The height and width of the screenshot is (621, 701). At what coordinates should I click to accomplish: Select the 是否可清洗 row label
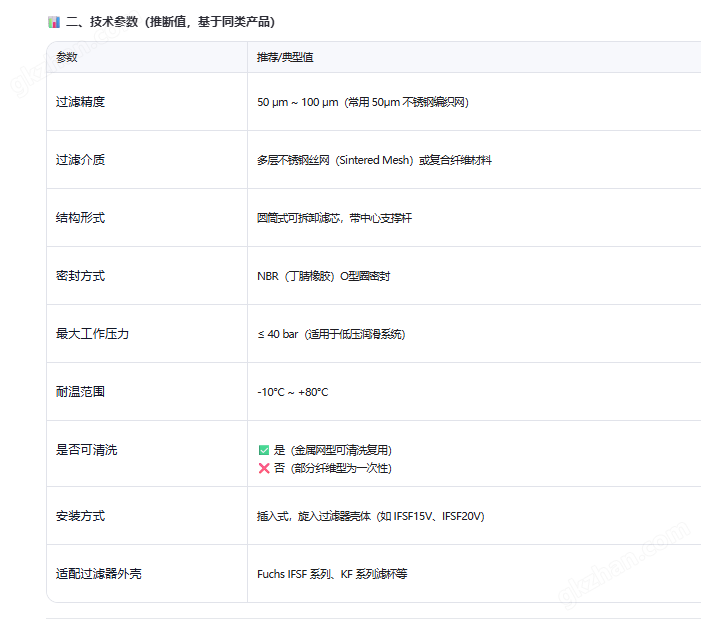(x=86, y=450)
